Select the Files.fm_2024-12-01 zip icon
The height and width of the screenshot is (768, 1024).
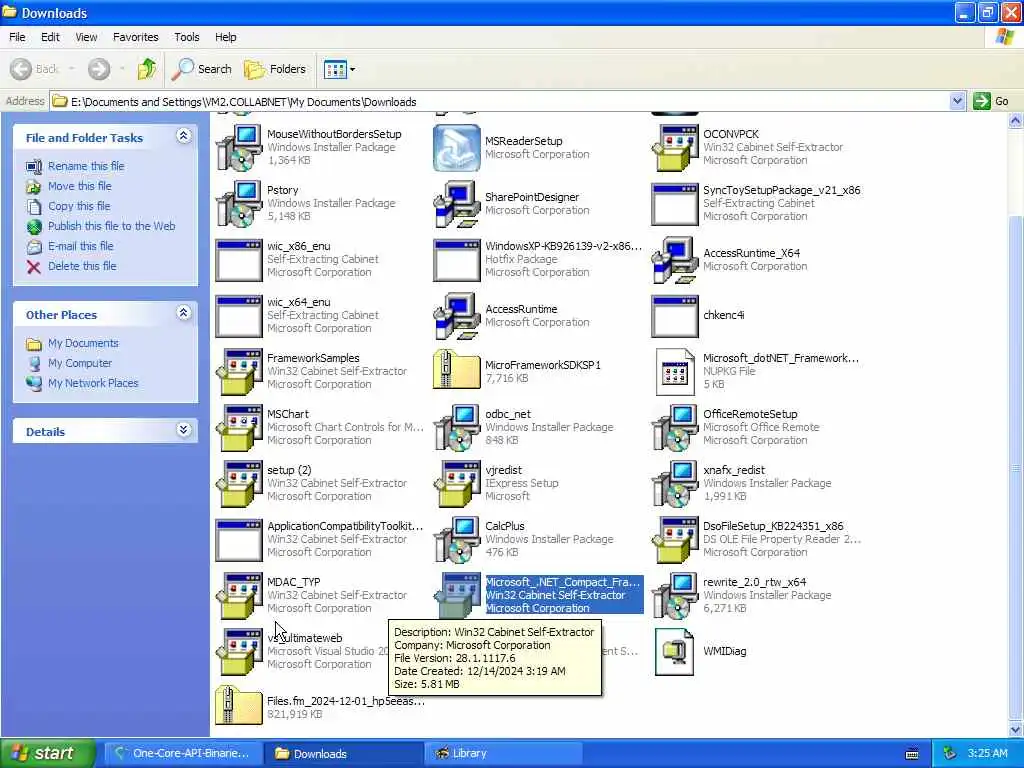(239, 705)
